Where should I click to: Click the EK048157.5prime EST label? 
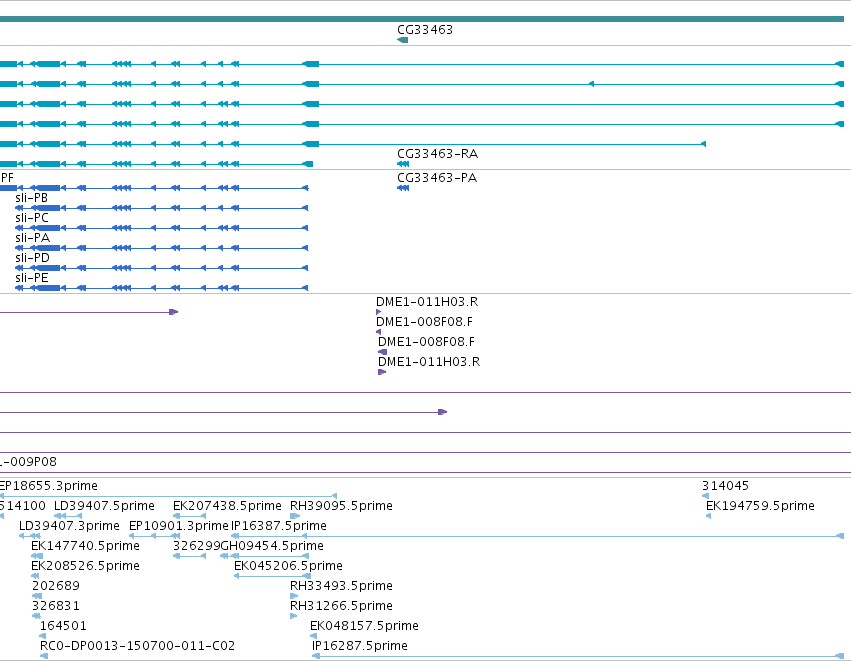pos(364,626)
